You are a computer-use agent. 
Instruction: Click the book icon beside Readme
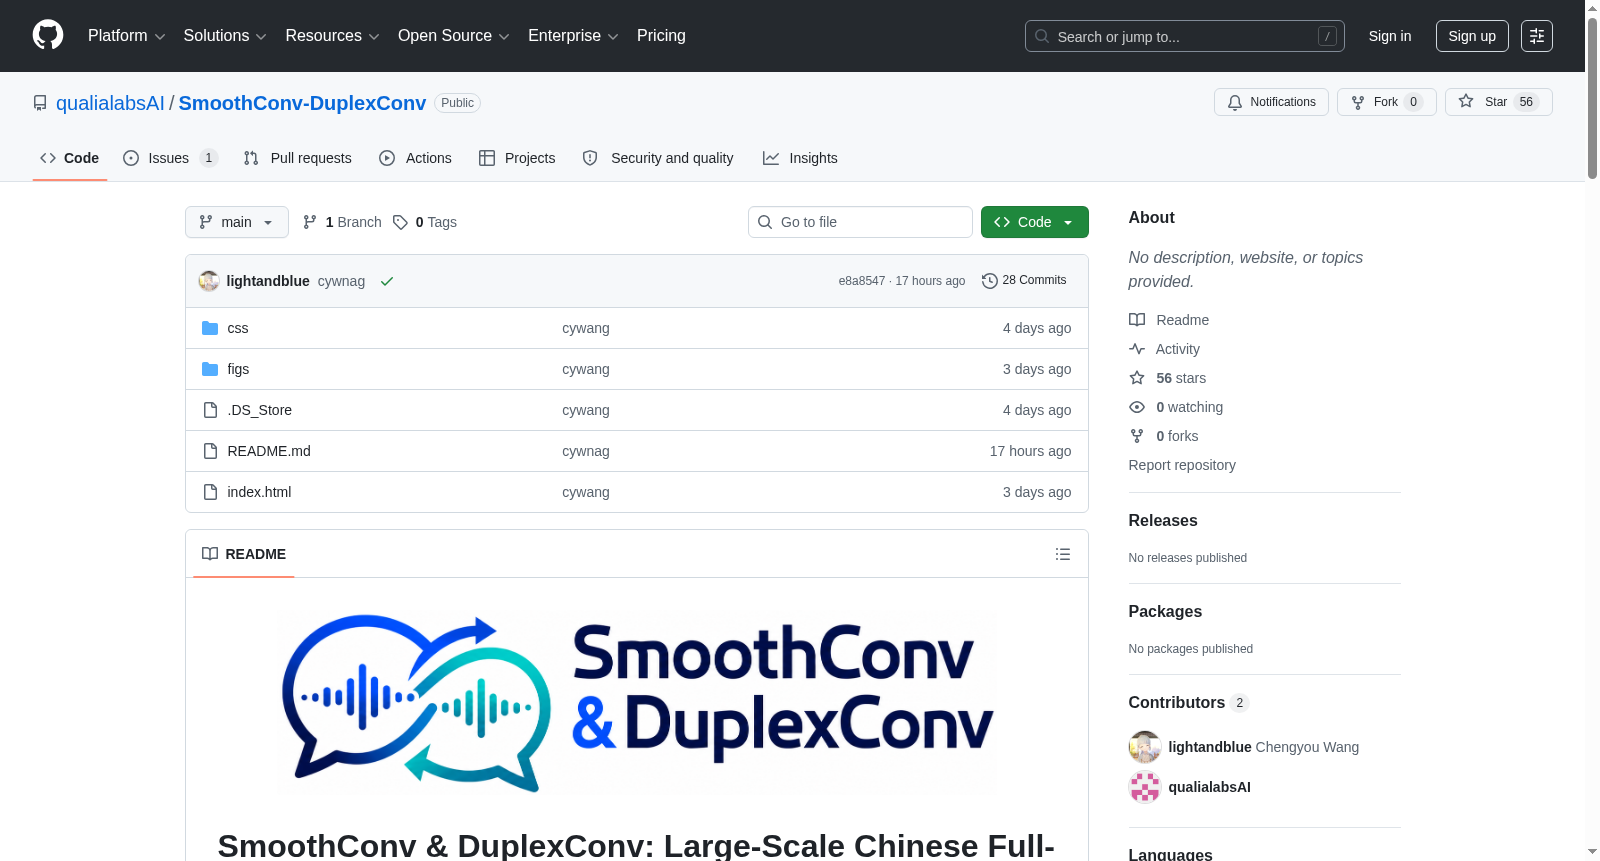[x=1137, y=320]
